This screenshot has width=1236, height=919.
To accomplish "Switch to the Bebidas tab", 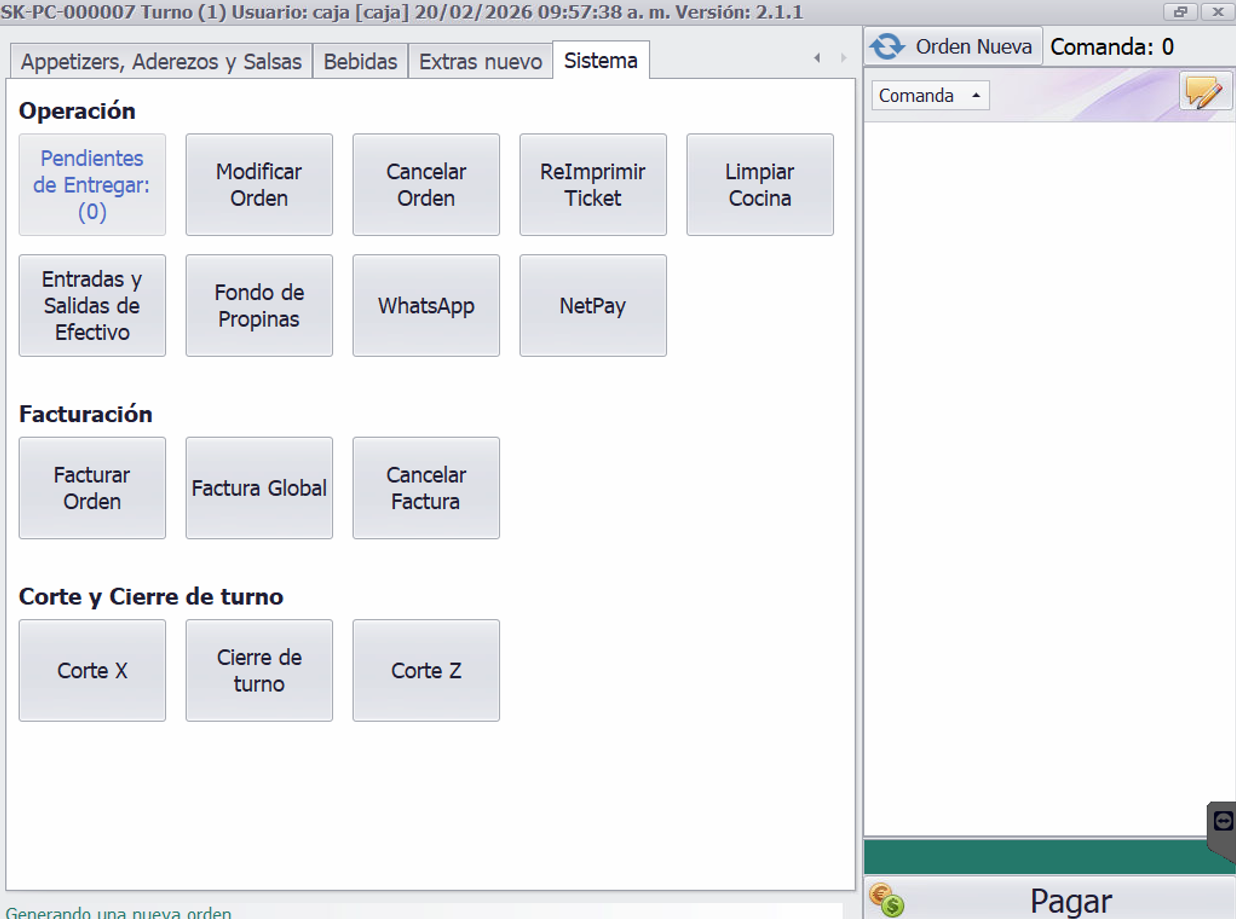I will tap(360, 61).
